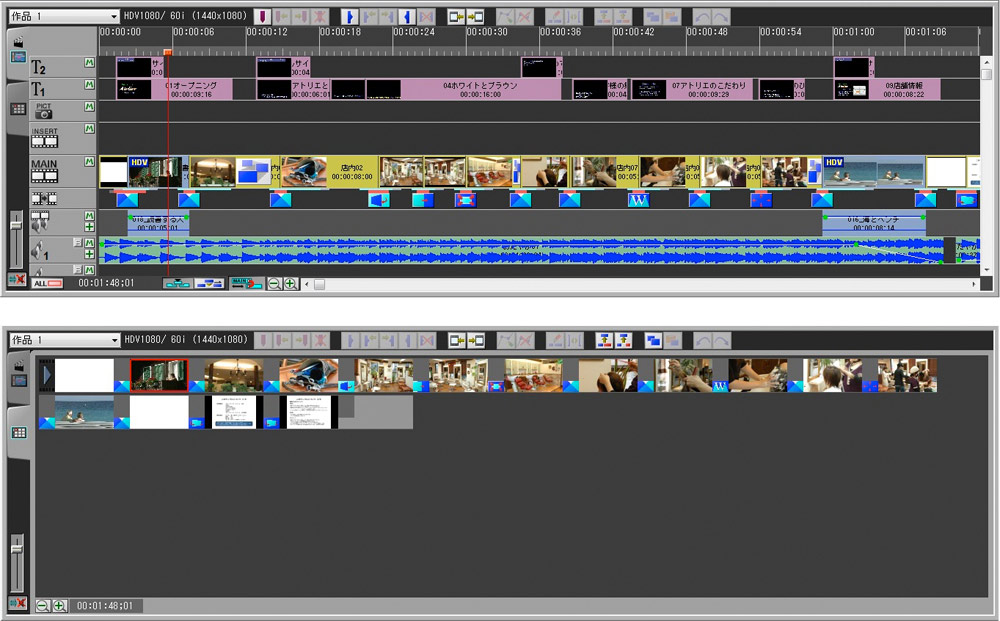Click the timeline horizontal scrollbar right arrow

click(x=974, y=284)
